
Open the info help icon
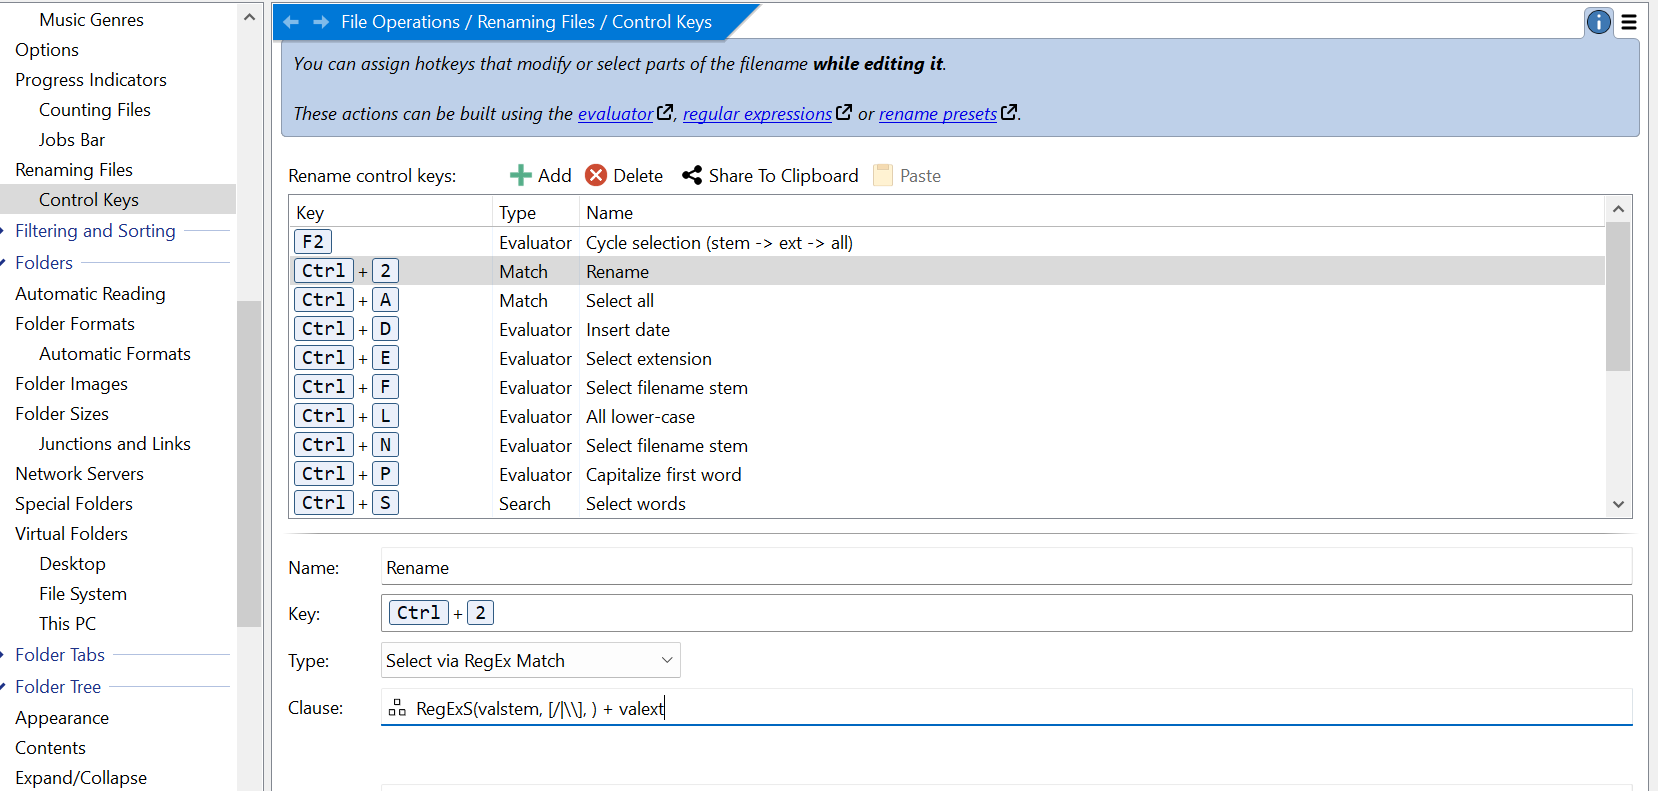(x=1599, y=22)
